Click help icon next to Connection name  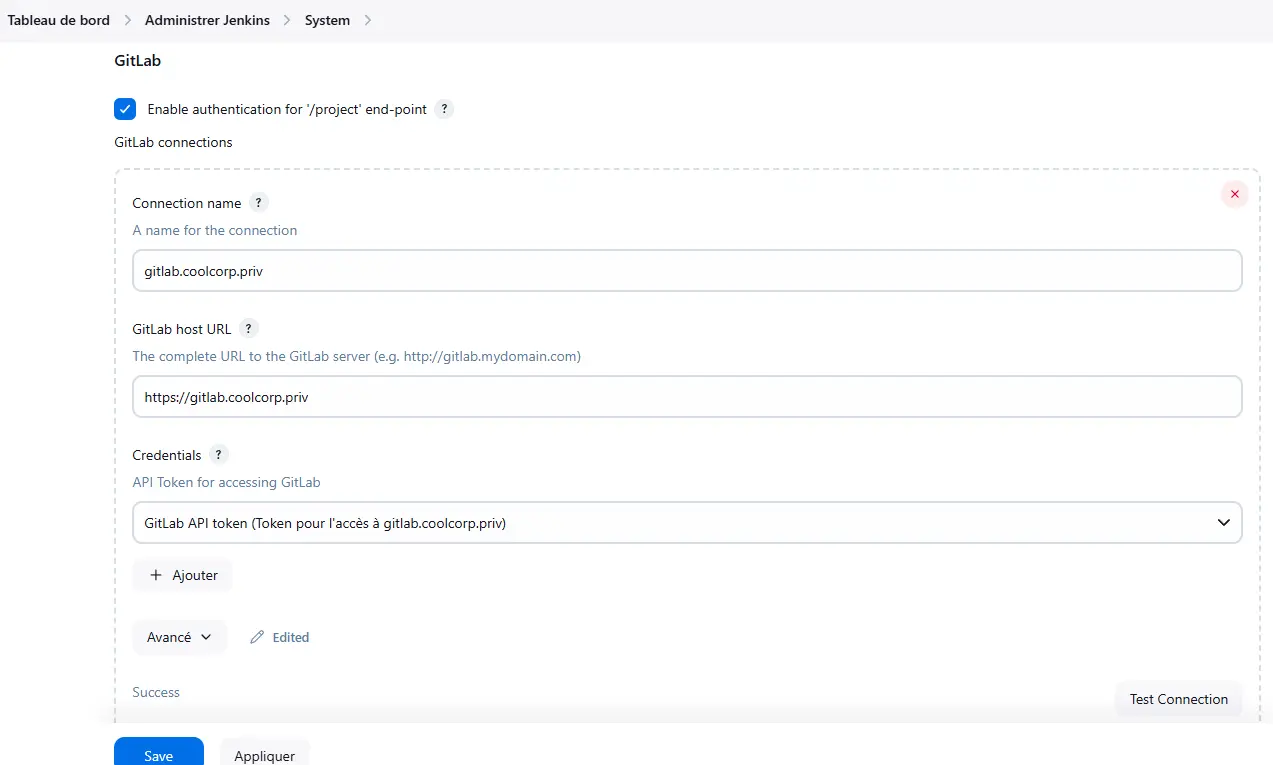pos(259,203)
